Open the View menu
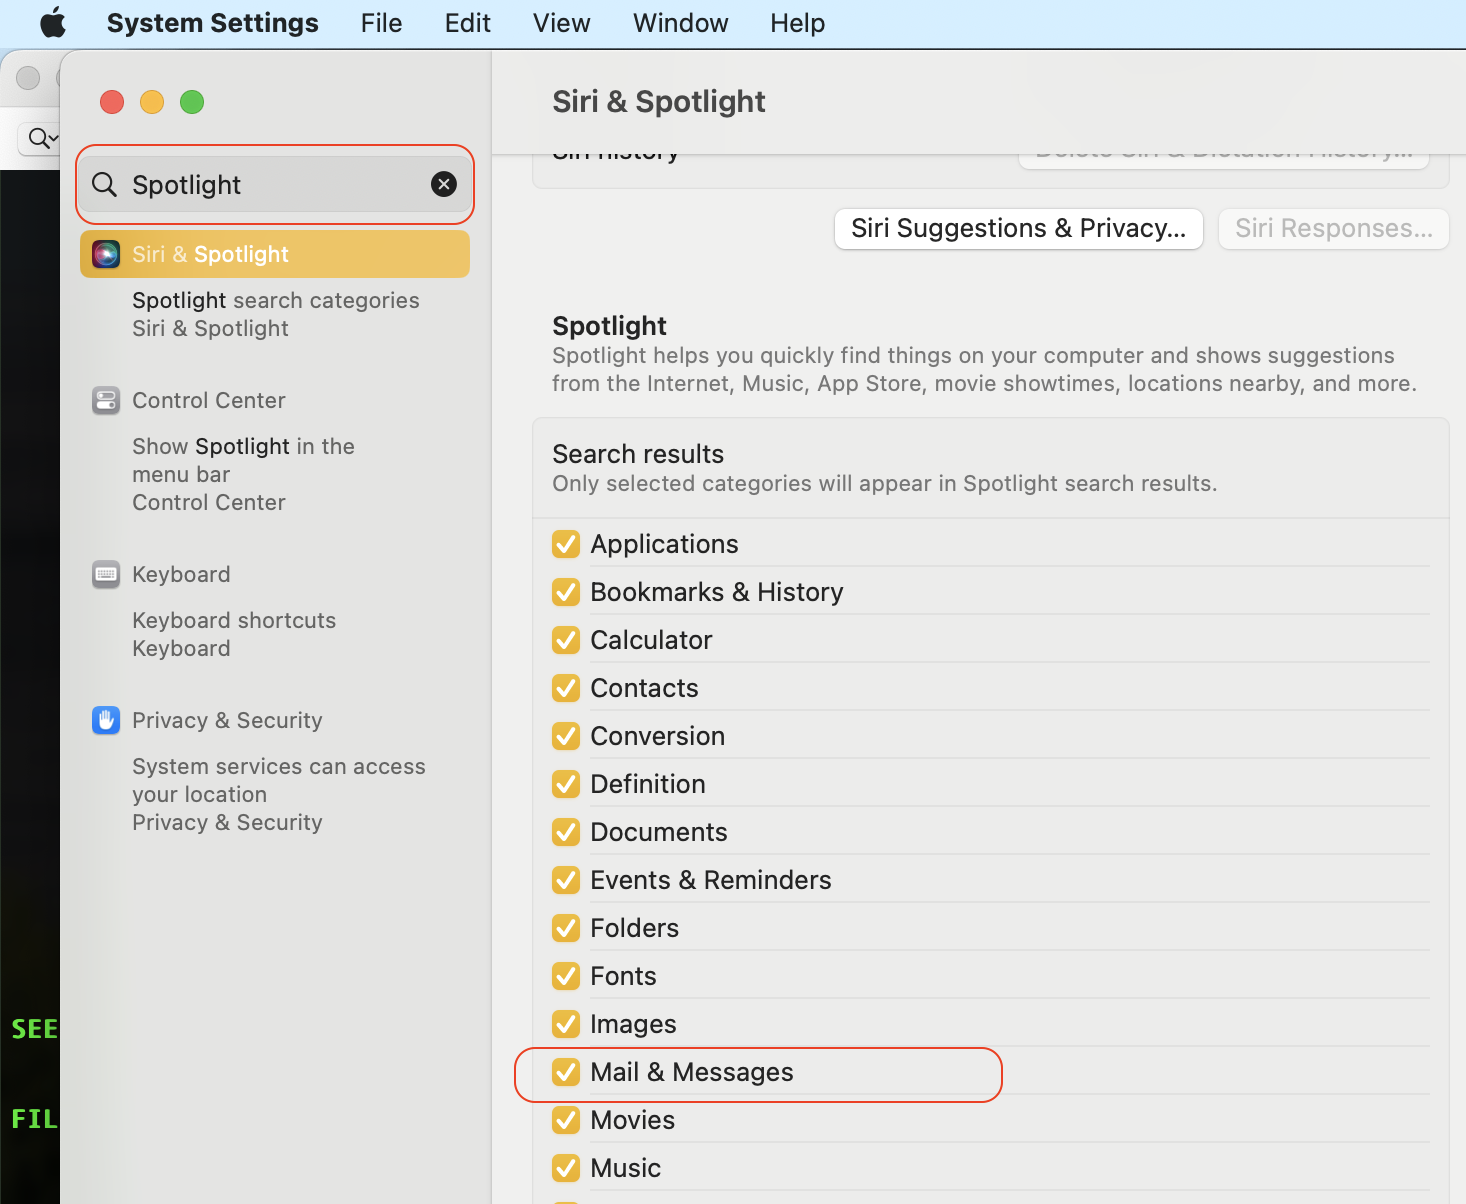Image resolution: width=1466 pixels, height=1204 pixels. pyautogui.click(x=560, y=22)
